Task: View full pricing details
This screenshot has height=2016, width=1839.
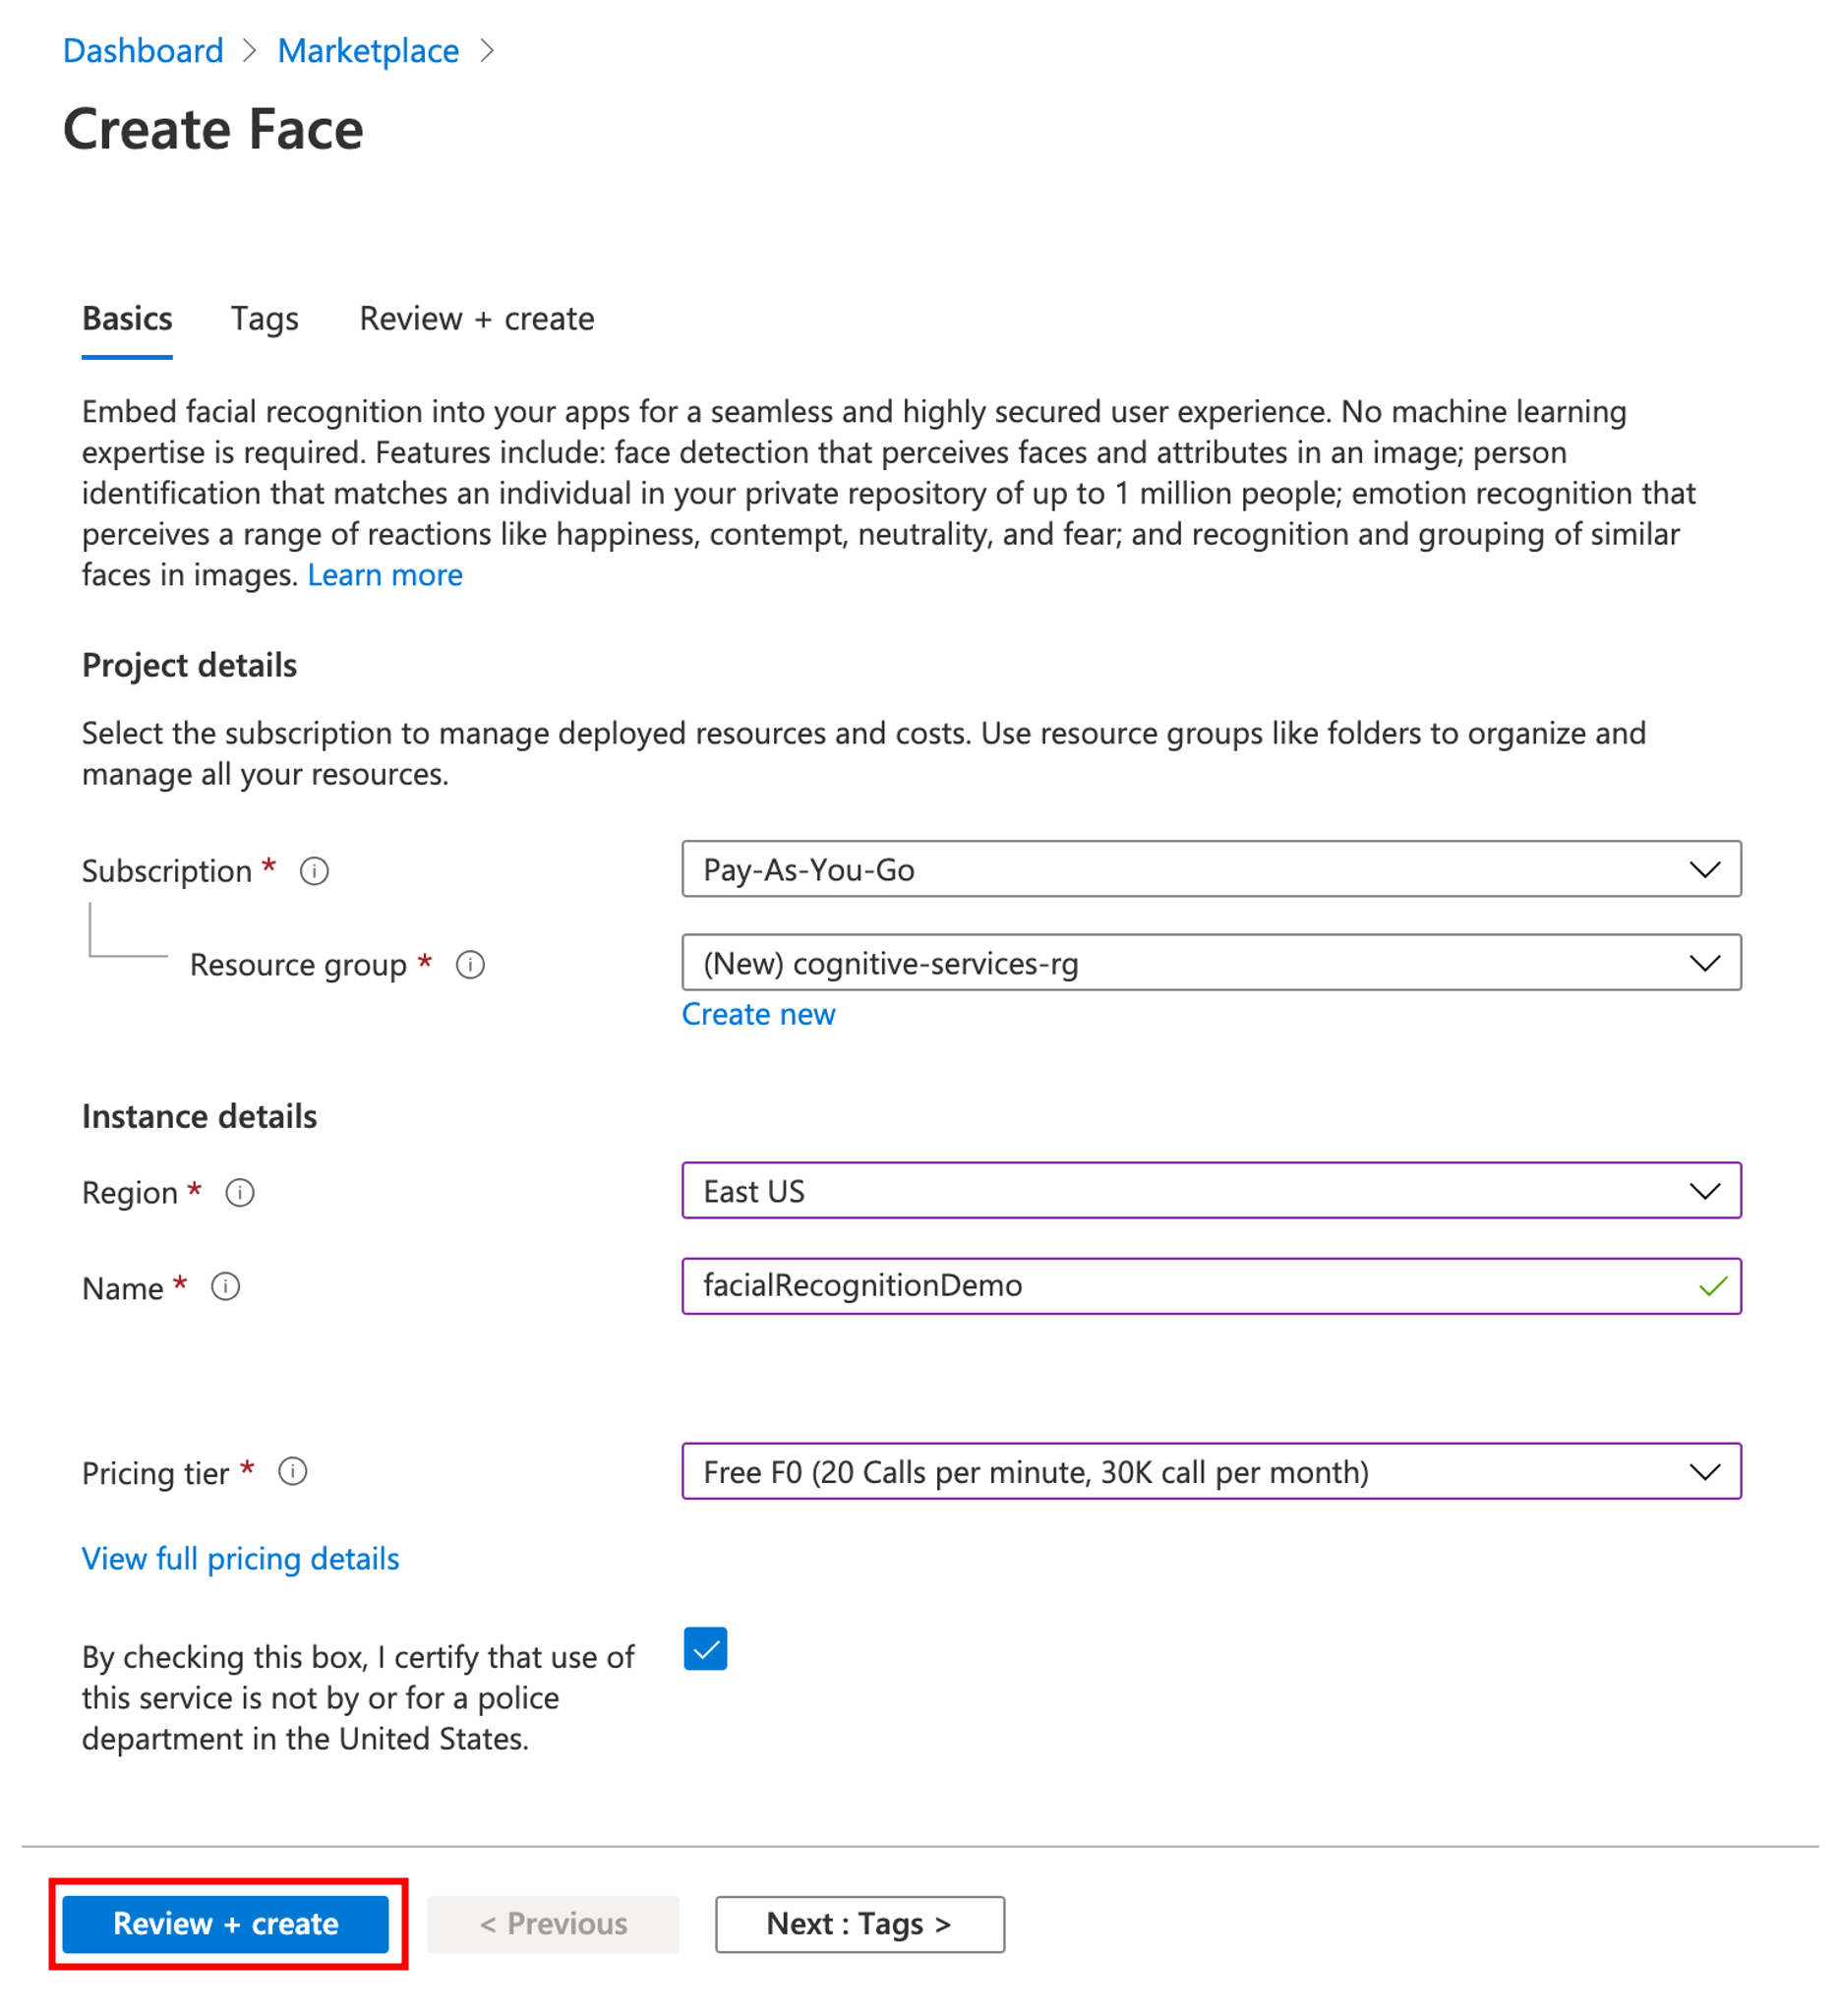Action: coord(239,1558)
